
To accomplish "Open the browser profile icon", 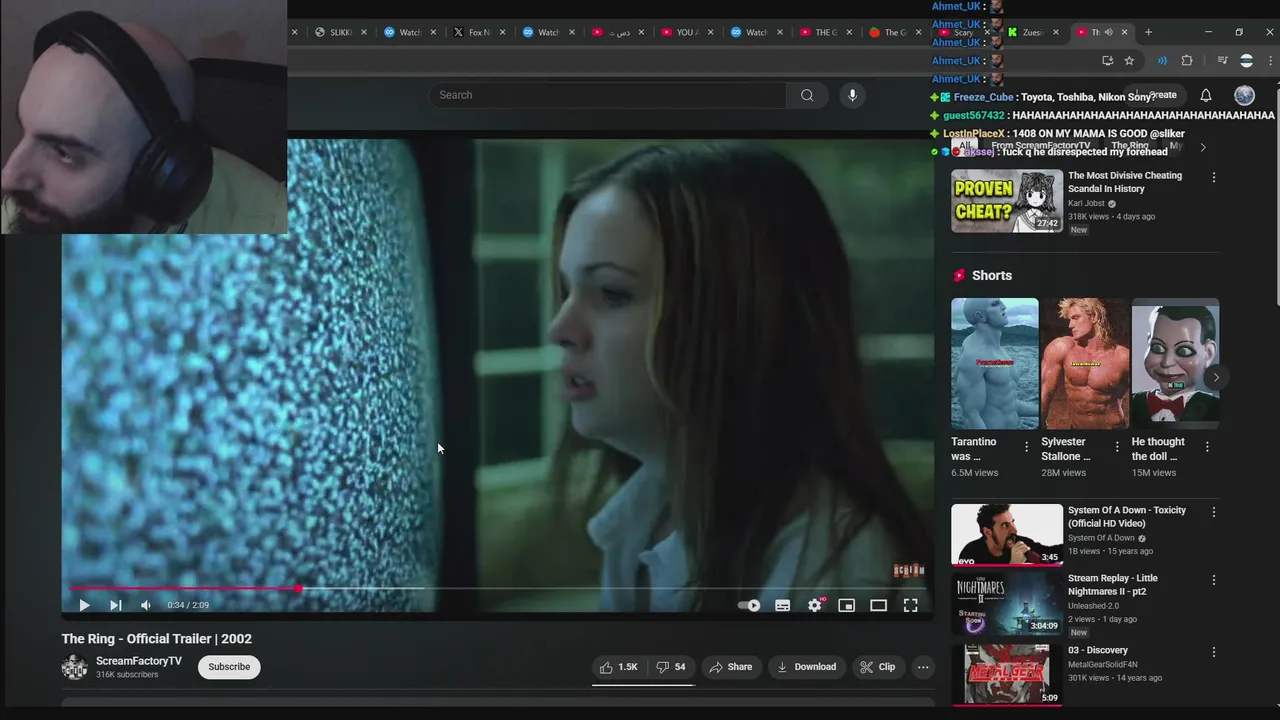I will tap(1246, 61).
